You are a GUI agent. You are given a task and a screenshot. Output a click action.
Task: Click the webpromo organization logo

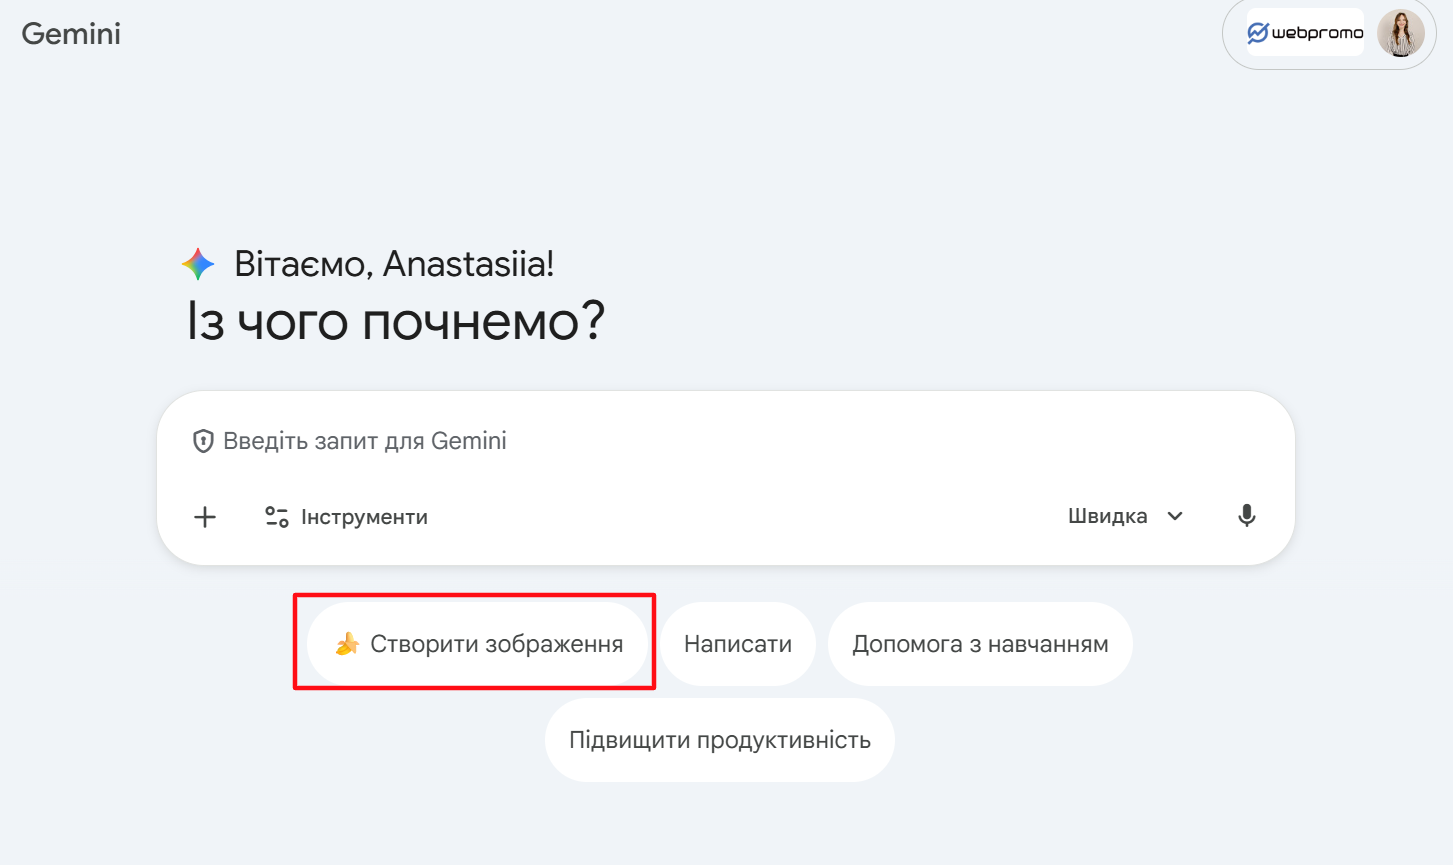[x=1304, y=33]
